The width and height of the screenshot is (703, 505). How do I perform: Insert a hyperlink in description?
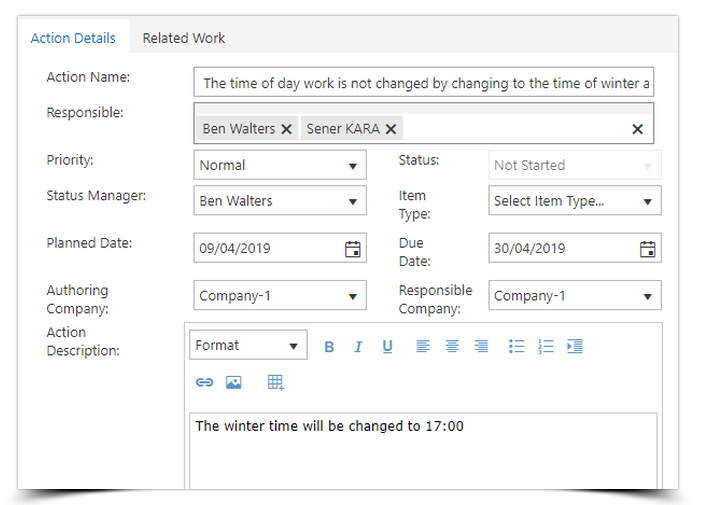point(204,382)
